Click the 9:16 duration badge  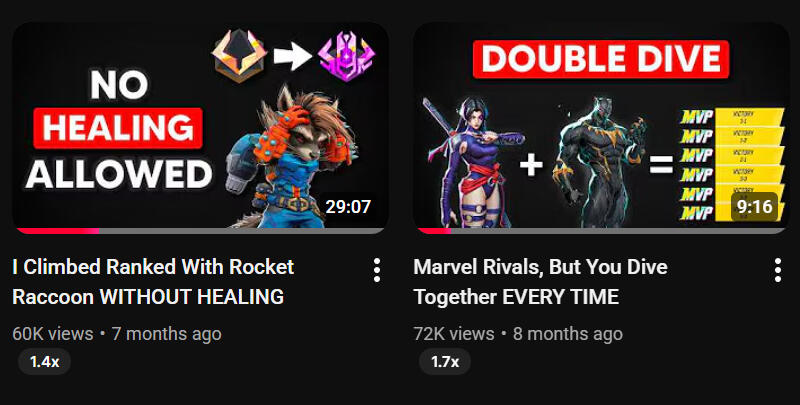[754, 207]
